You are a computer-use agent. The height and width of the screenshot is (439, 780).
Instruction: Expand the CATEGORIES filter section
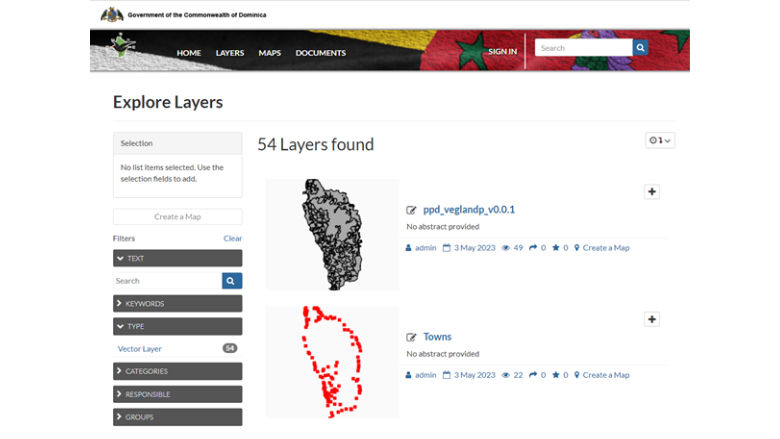177,371
